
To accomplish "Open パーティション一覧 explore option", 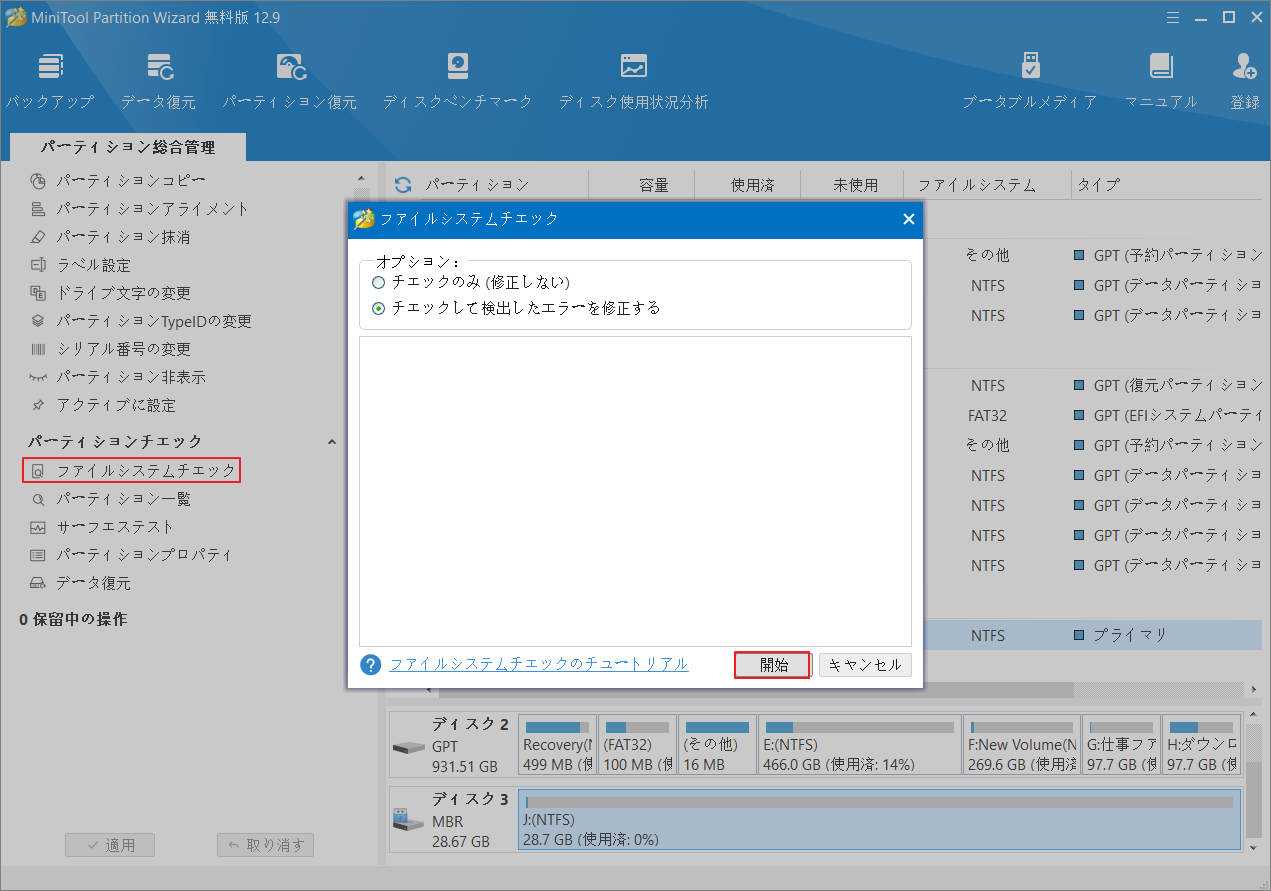I will [x=123, y=498].
